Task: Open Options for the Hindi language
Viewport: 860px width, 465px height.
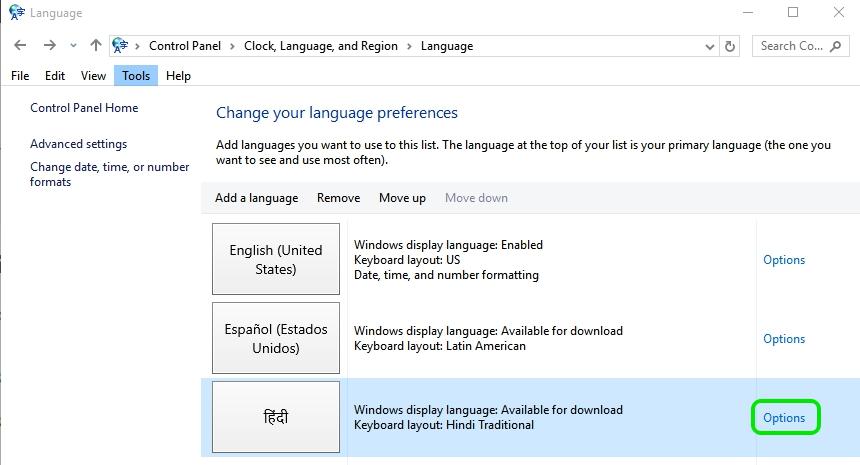Action: pos(784,418)
